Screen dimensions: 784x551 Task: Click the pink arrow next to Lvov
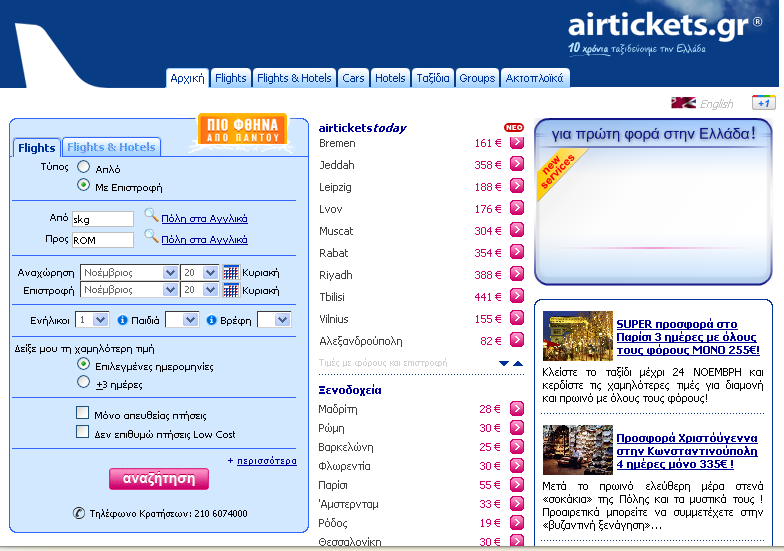coord(517,208)
